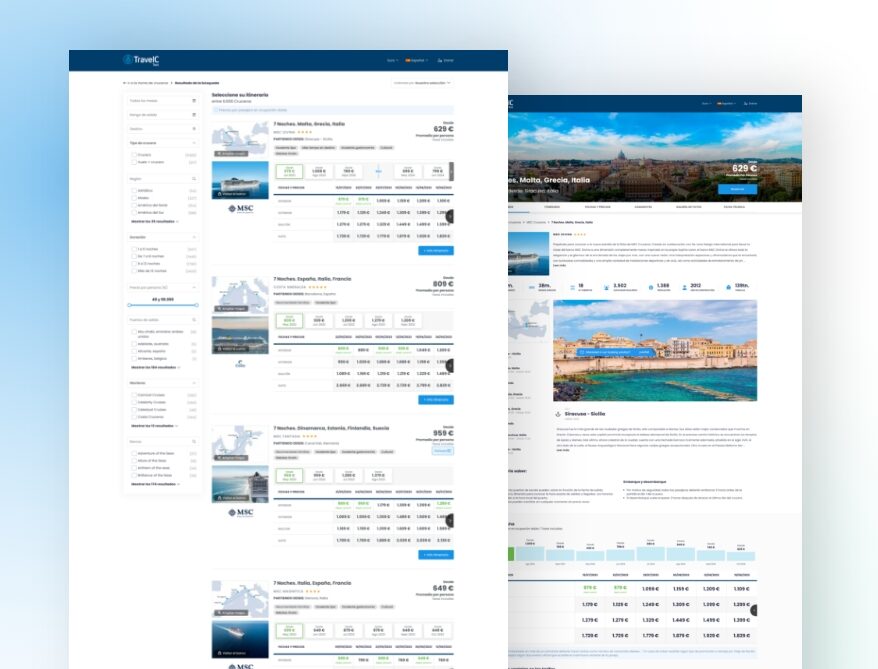Expand Mostrar los 174 resultados under Barcos

pyautogui.click(x=156, y=484)
